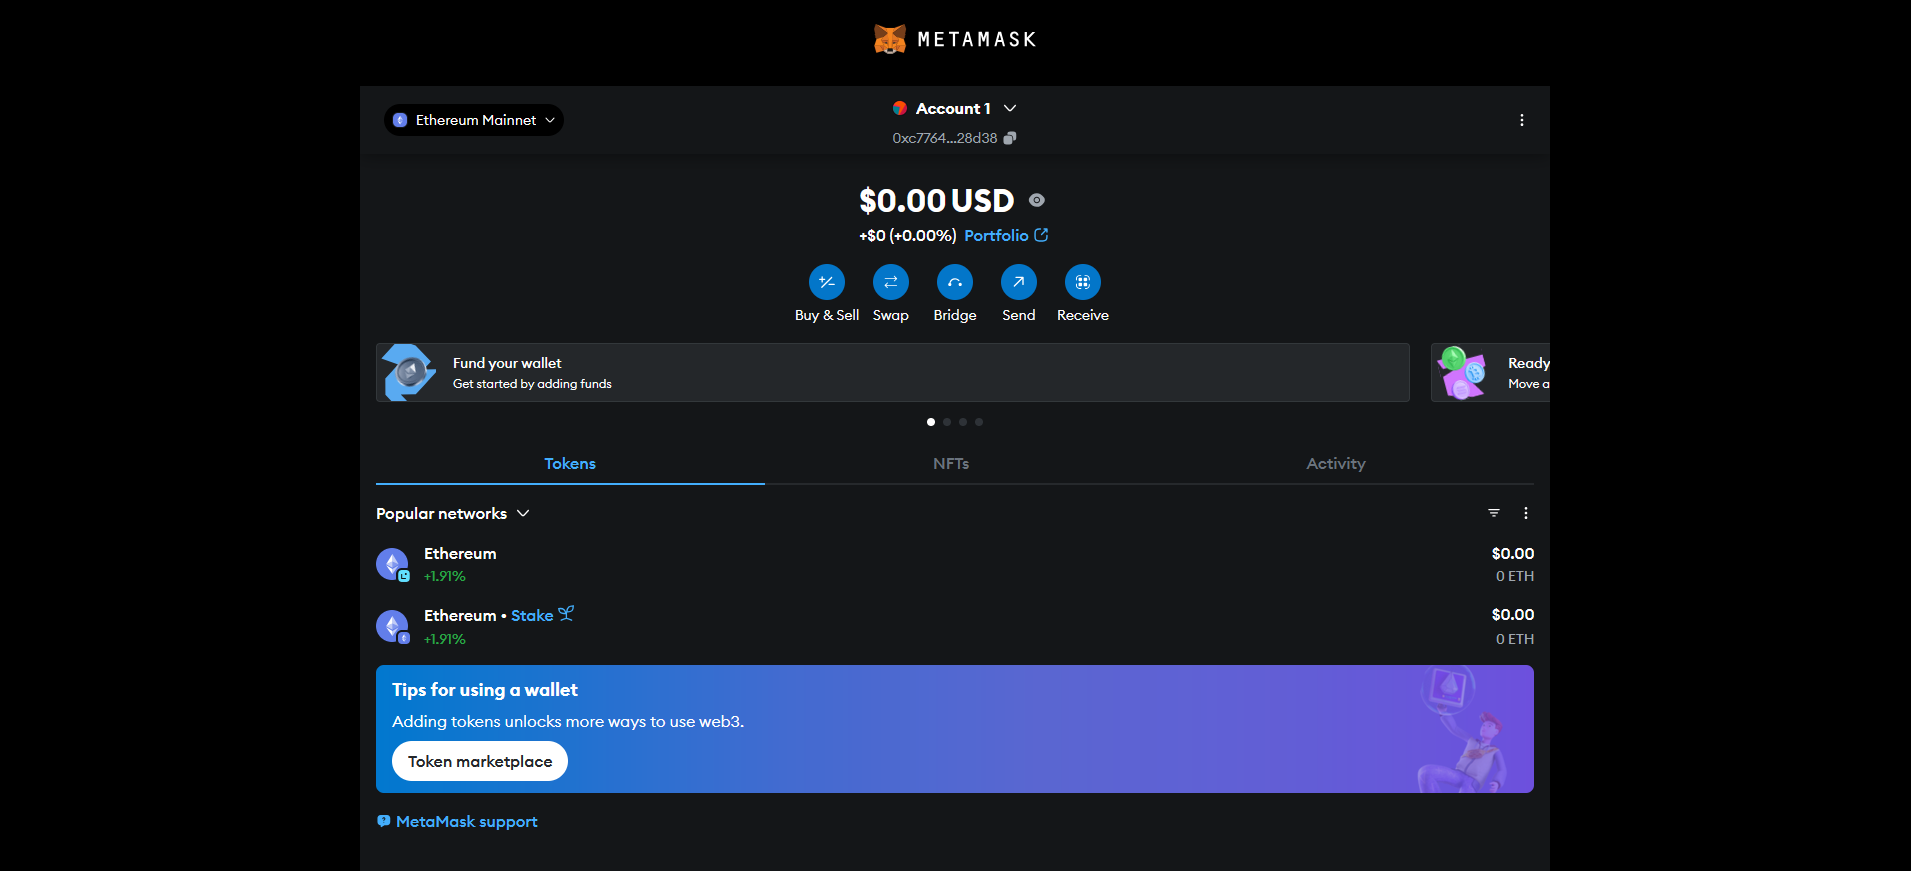The width and height of the screenshot is (1911, 871).
Task: Select the second carousel dot
Action: (x=947, y=422)
